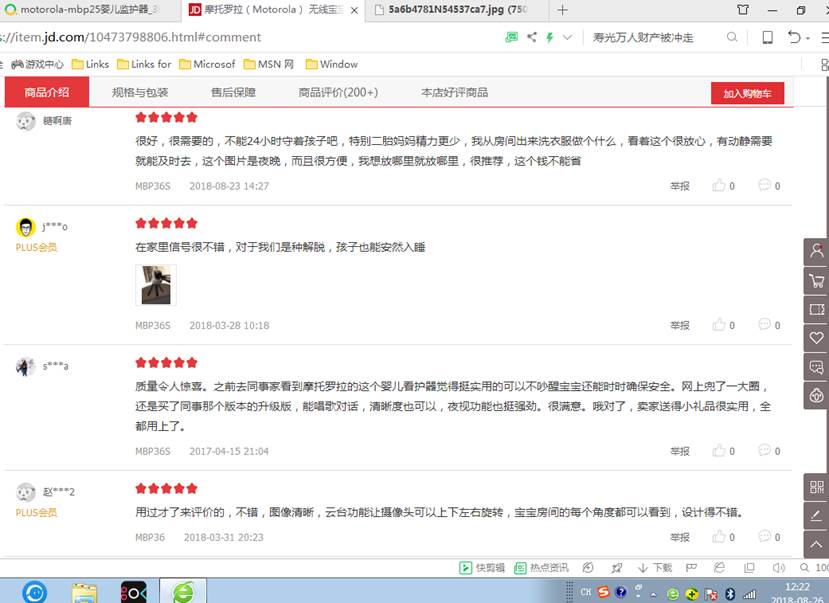Click the browser share icon in the address bar
Screen dimensions: 829x603
531,37
